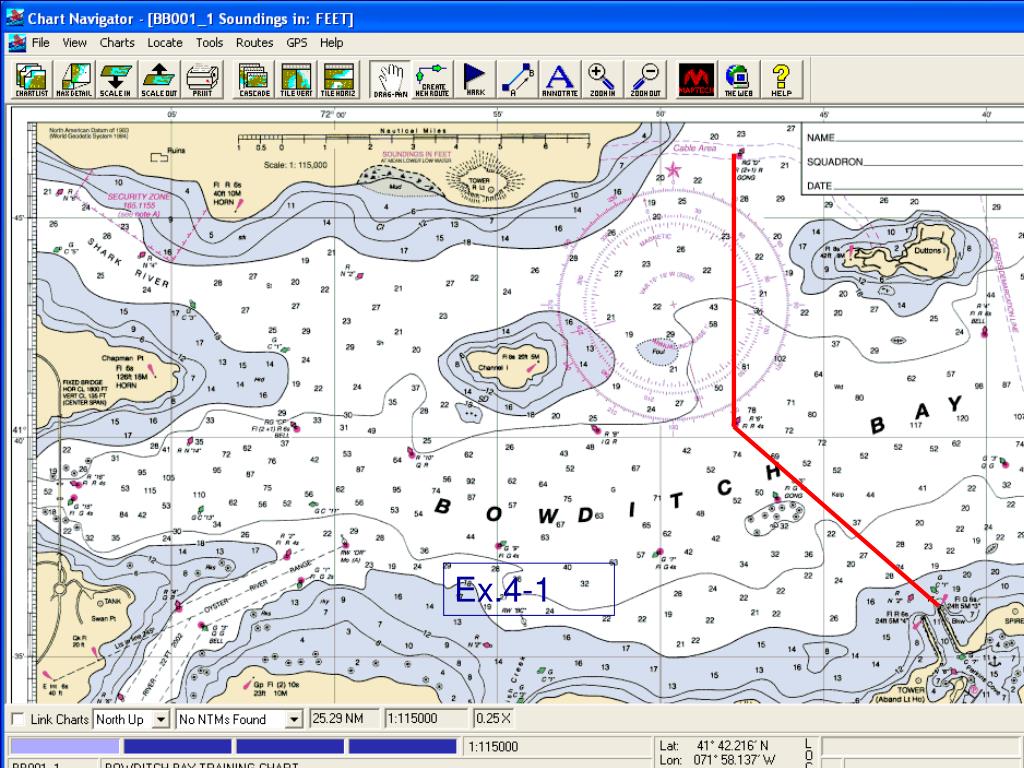Open the Chart List tool
1024x768 pixels.
[x=32, y=80]
